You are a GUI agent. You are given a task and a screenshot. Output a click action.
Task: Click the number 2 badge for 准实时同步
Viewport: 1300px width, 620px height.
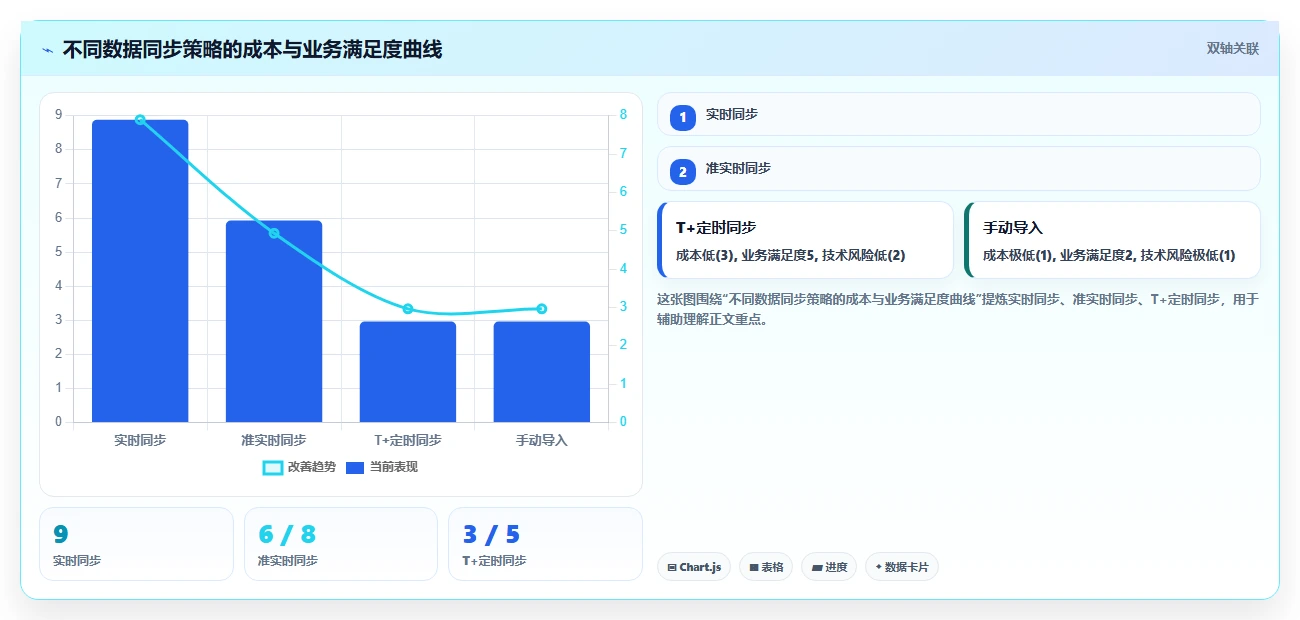click(683, 172)
